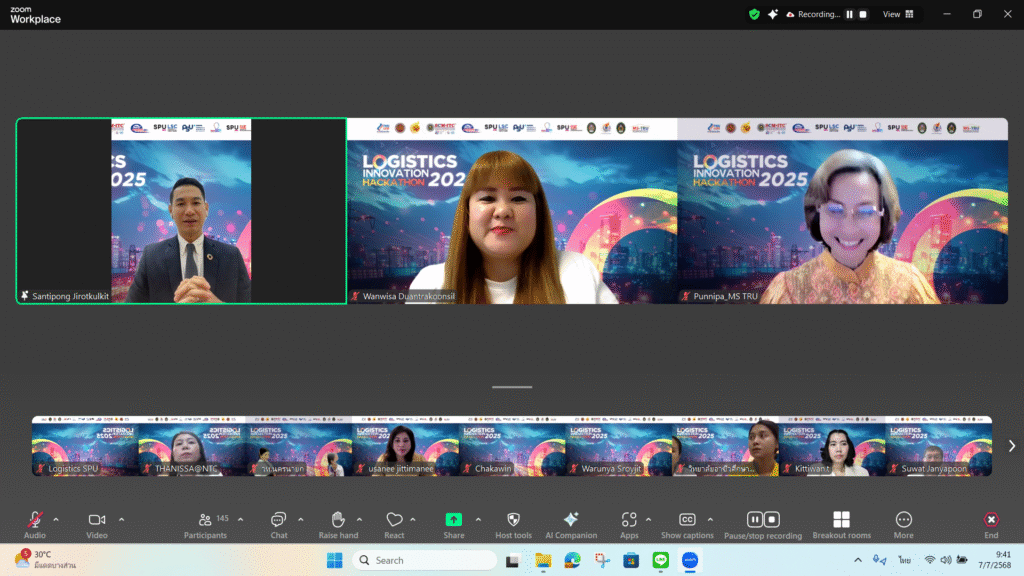Select the Punnipa_MS TRU video tile
Viewport: 1024px width, 576px height.
coord(842,211)
